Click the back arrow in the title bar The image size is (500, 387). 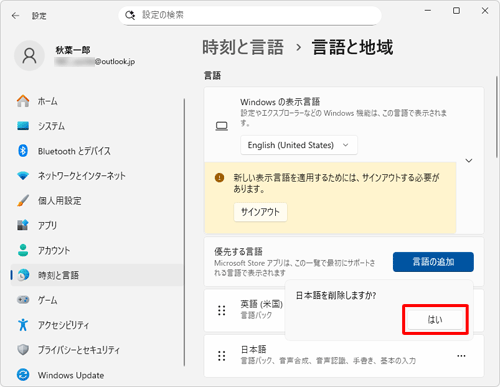[15, 16]
